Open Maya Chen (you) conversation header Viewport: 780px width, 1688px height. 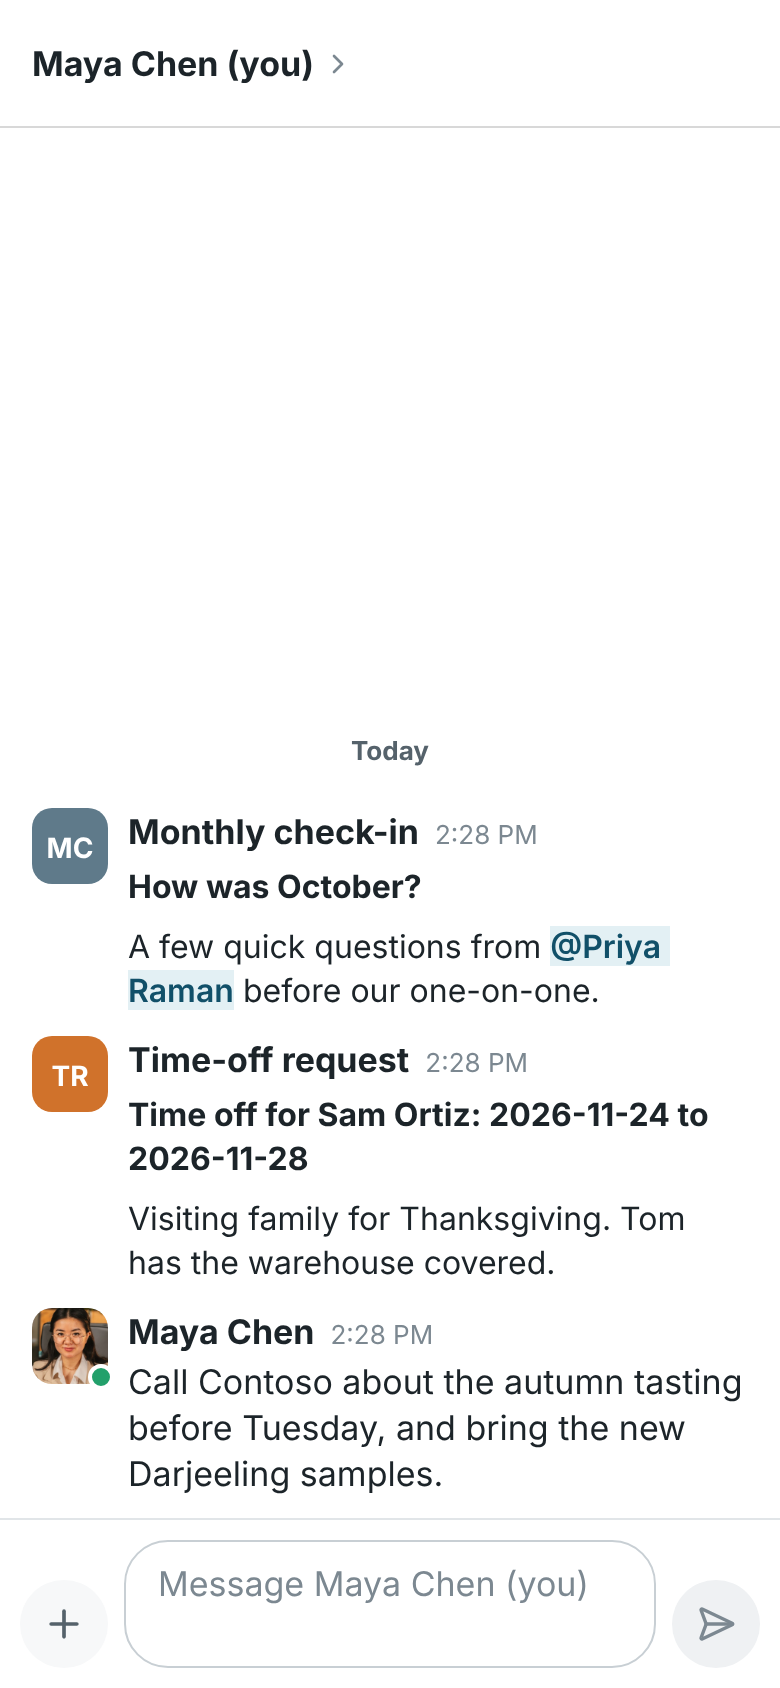(x=173, y=64)
